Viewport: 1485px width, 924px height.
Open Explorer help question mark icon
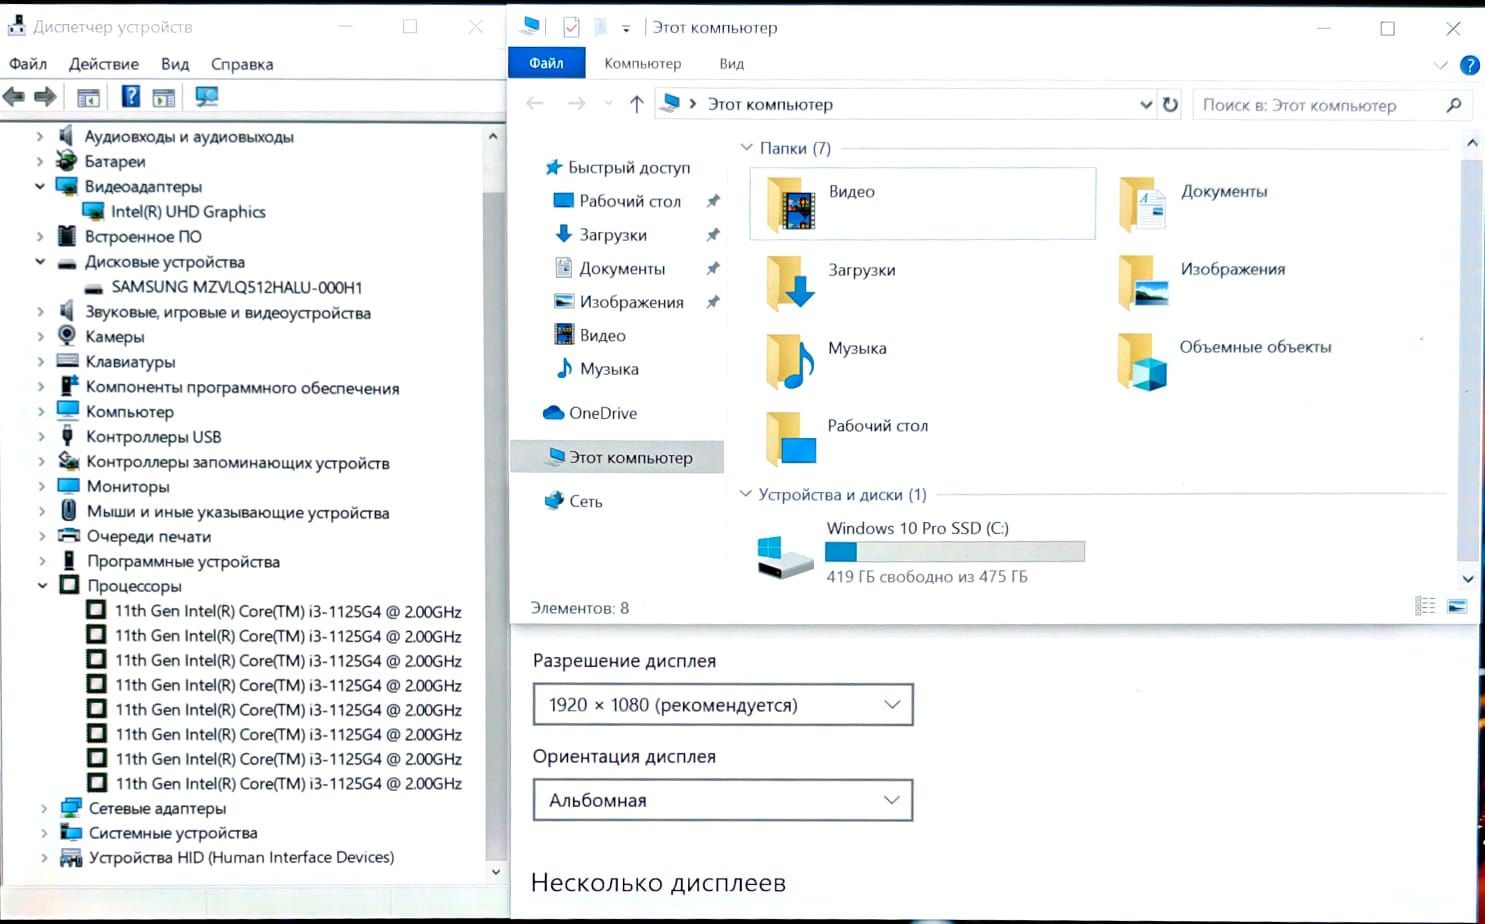1469,65
